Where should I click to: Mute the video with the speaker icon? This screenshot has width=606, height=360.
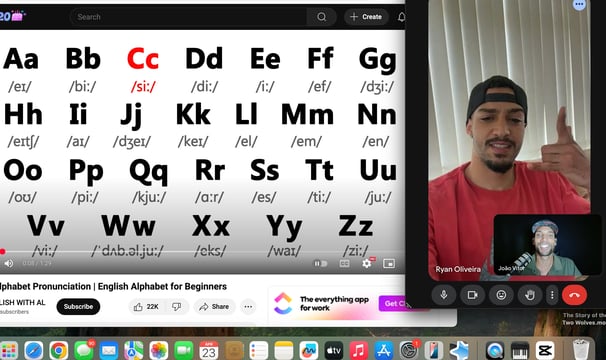(9, 263)
